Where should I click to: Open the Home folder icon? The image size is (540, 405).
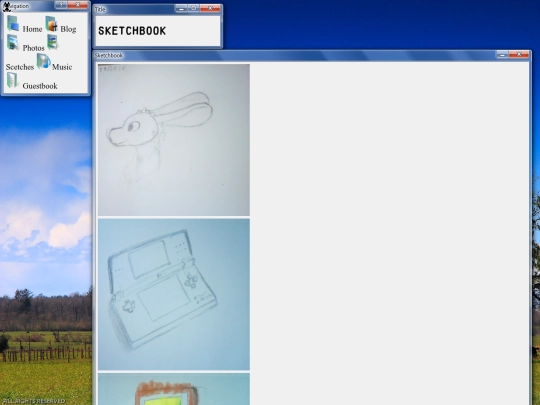[13, 23]
